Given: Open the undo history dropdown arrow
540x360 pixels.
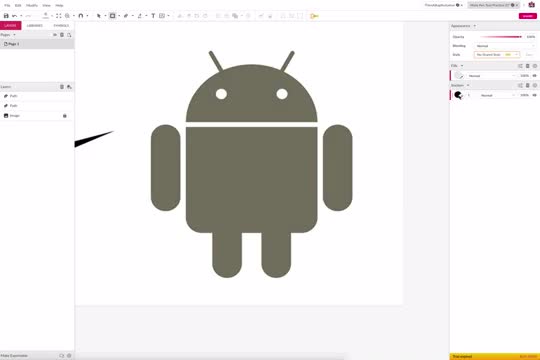Looking at the screenshot, I should [x=21, y=16].
